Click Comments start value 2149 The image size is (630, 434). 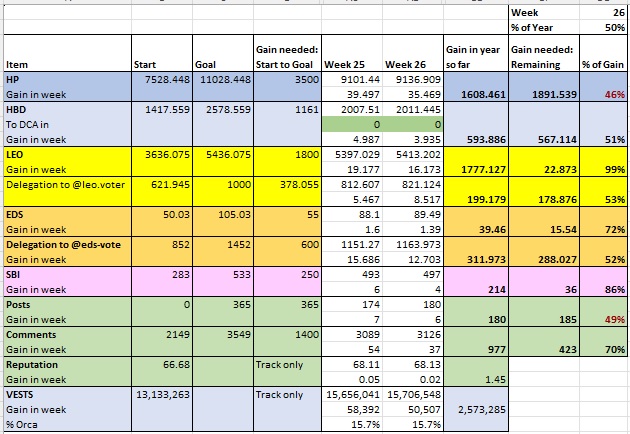tap(162, 334)
